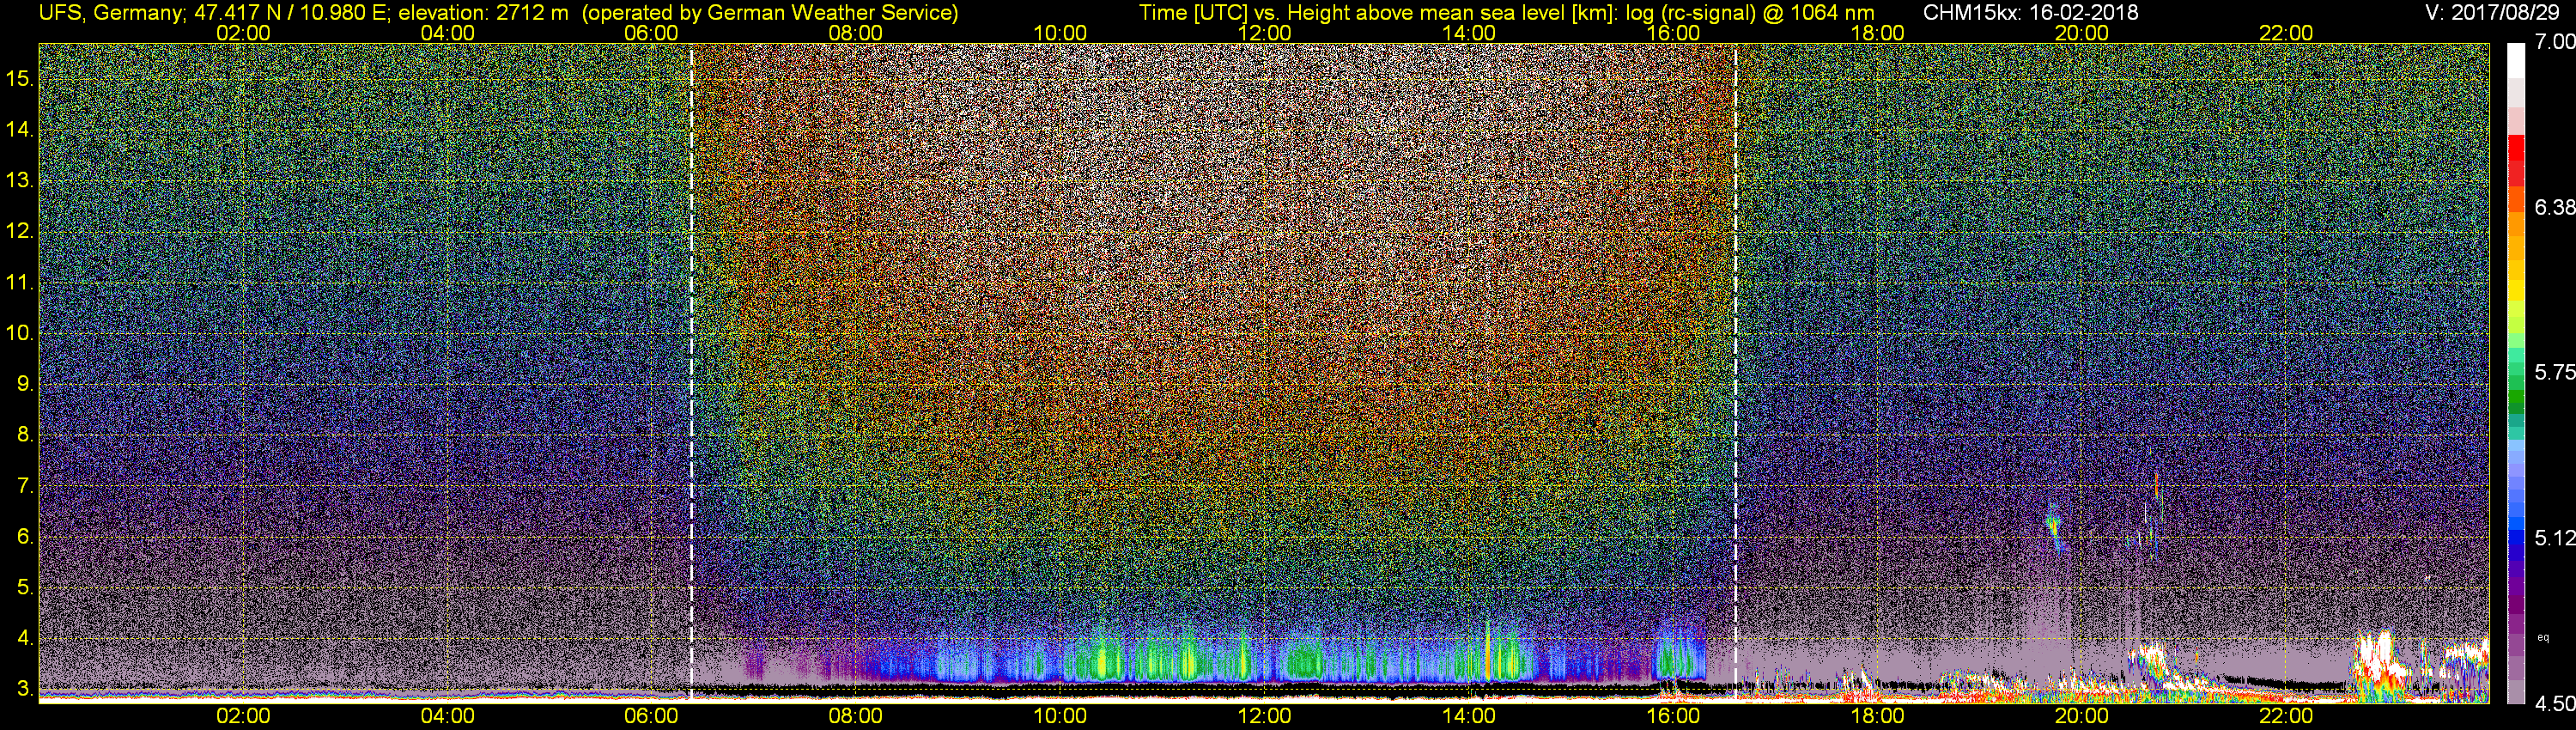
Task: Click the '16:00' label on top time axis
Action: point(1673,33)
